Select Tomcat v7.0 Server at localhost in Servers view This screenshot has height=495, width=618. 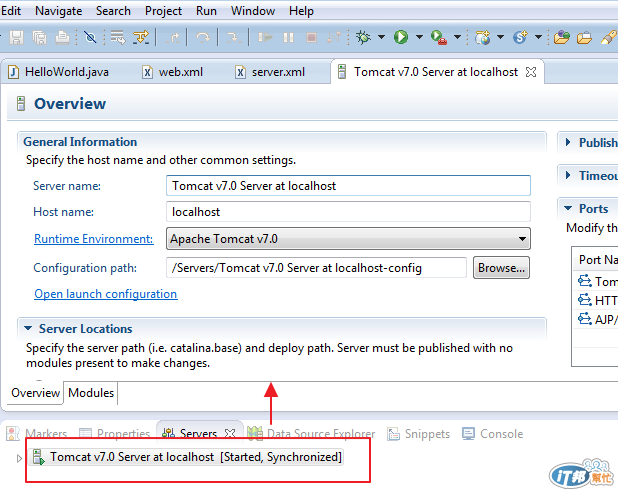point(188,457)
